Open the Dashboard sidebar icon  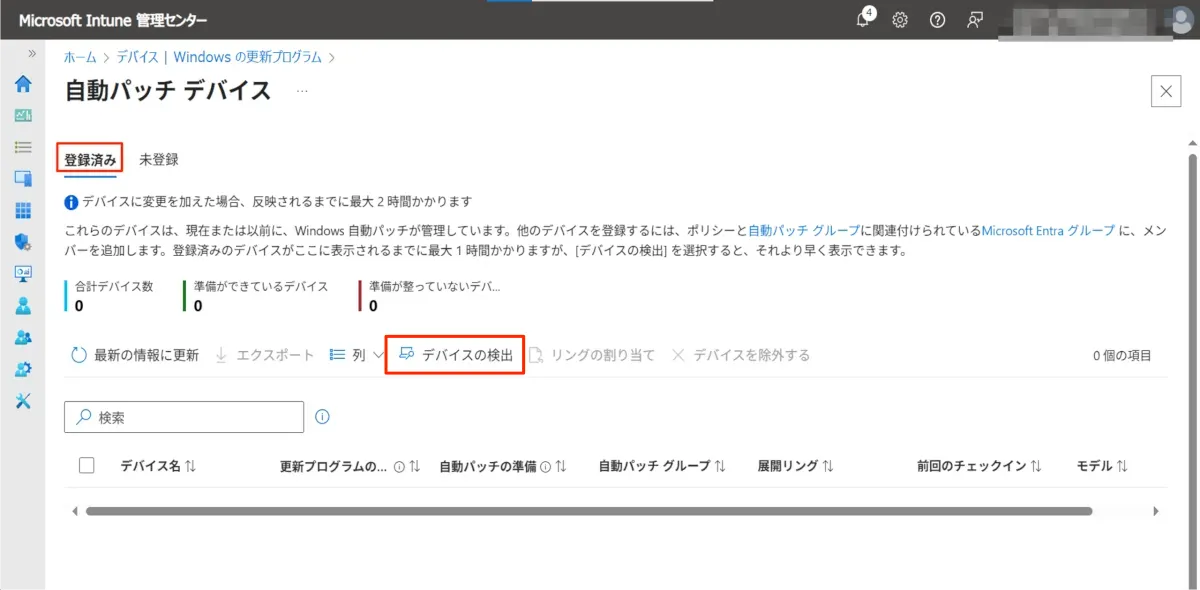coord(23,115)
